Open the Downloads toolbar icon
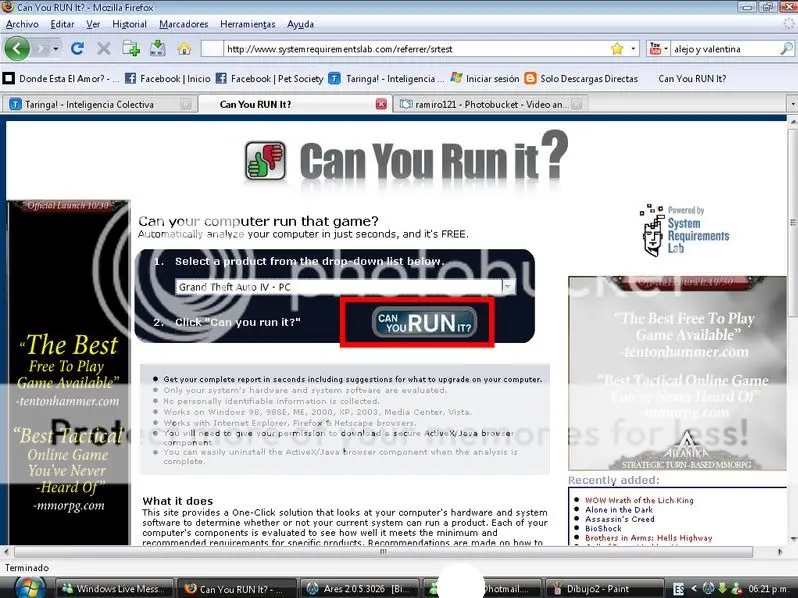The image size is (798, 598). click(x=158, y=49)
